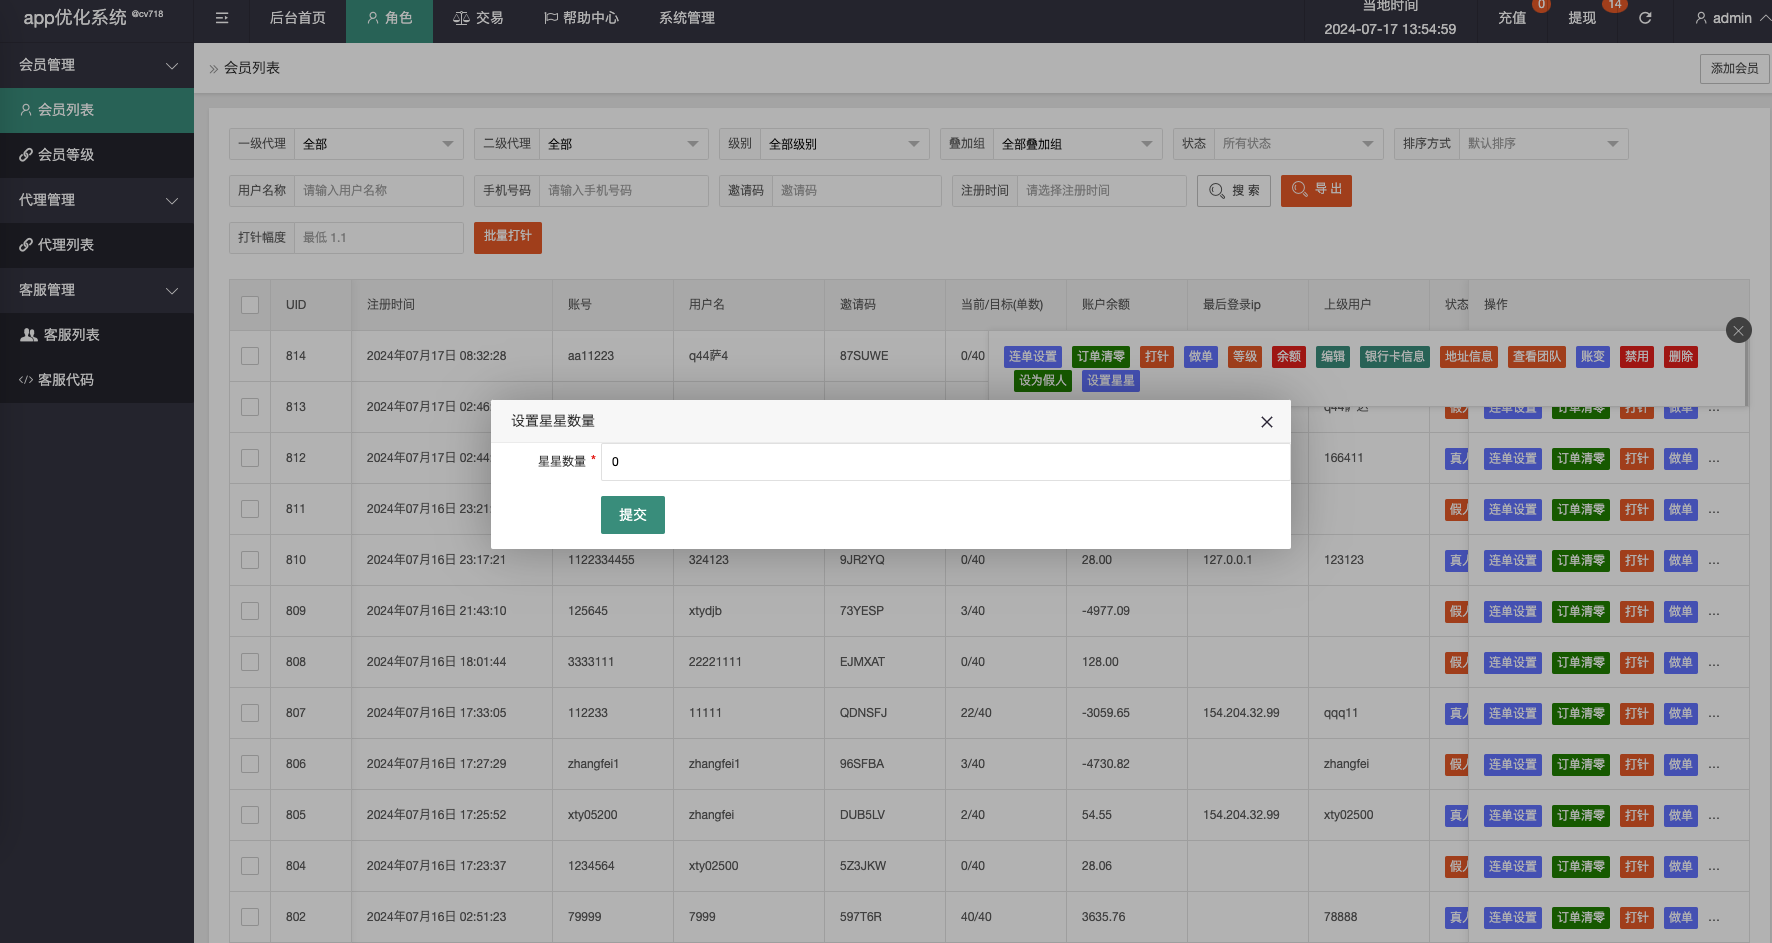Open the customer service code sidebar item
Image resolution: width=1772 pixels, height=943 pixels.
click(x=66, y=380)
